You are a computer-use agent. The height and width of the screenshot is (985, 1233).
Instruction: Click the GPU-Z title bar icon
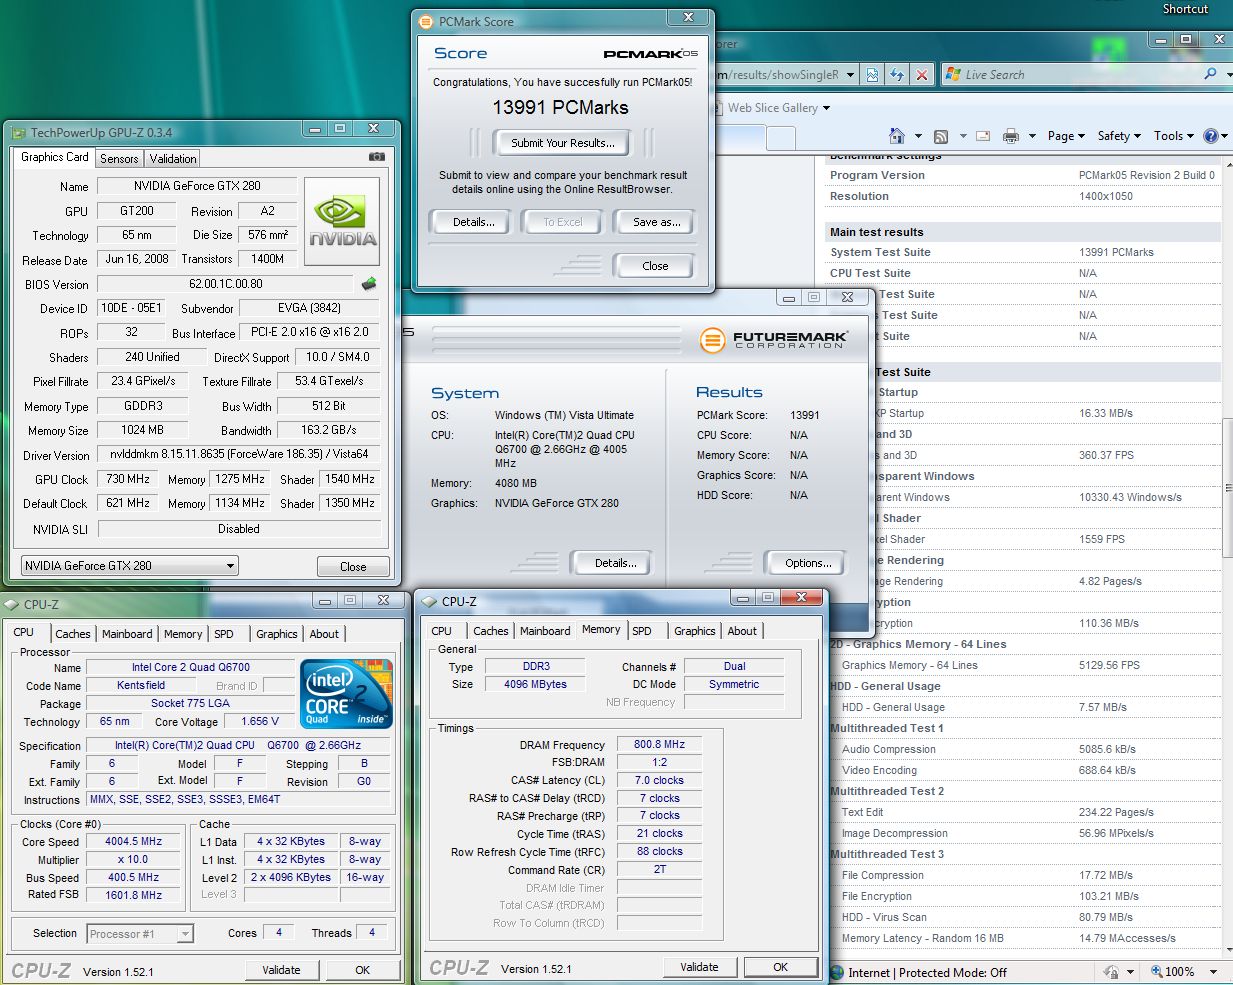coord(18,132)
